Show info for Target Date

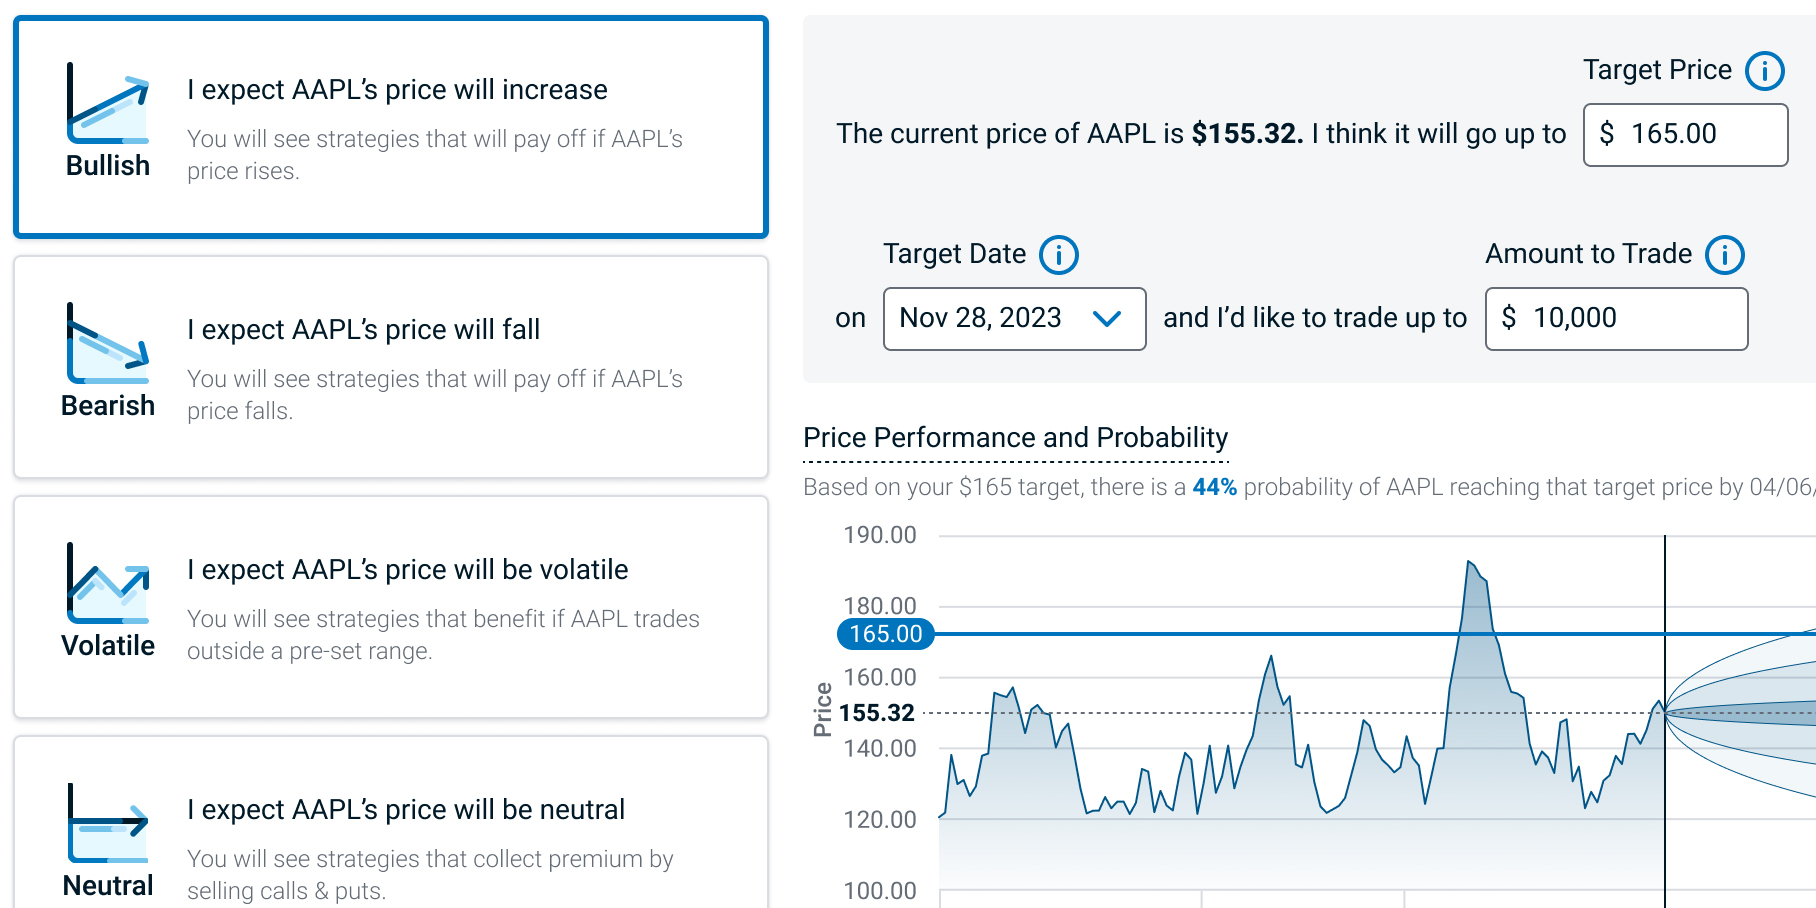click(1058, 255)
